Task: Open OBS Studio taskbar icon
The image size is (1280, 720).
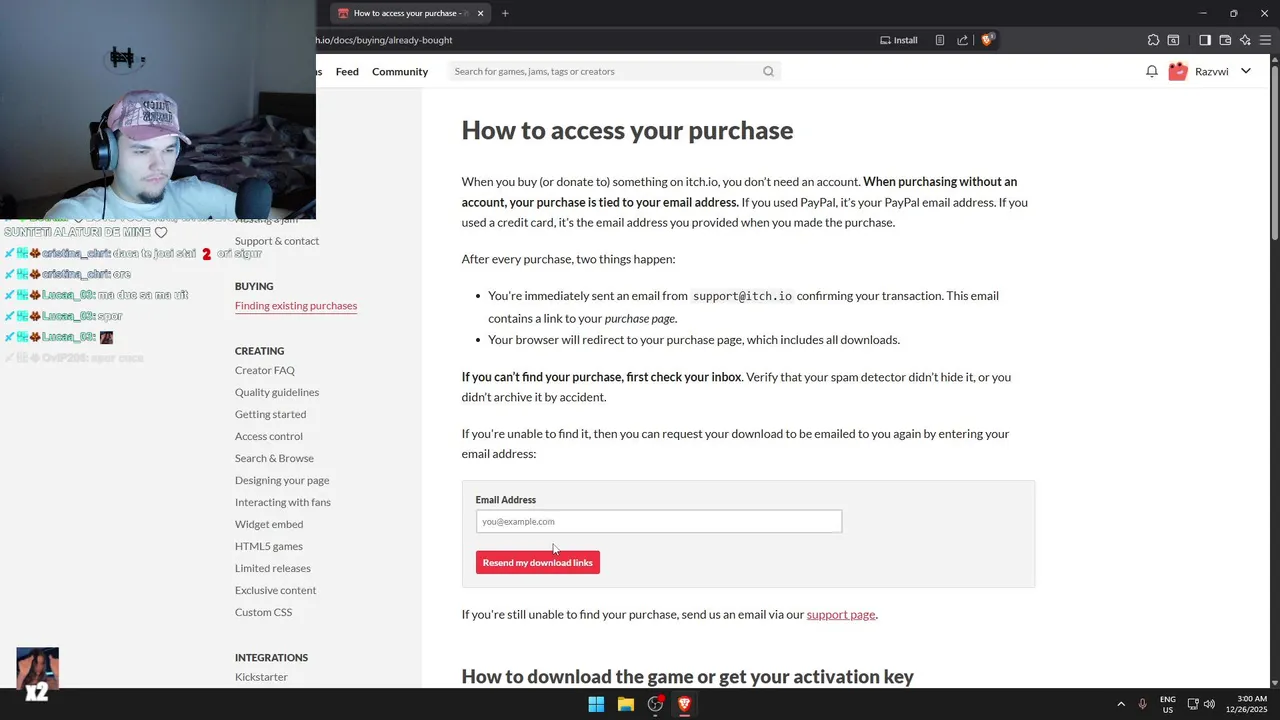Action: tap(655, 704)
